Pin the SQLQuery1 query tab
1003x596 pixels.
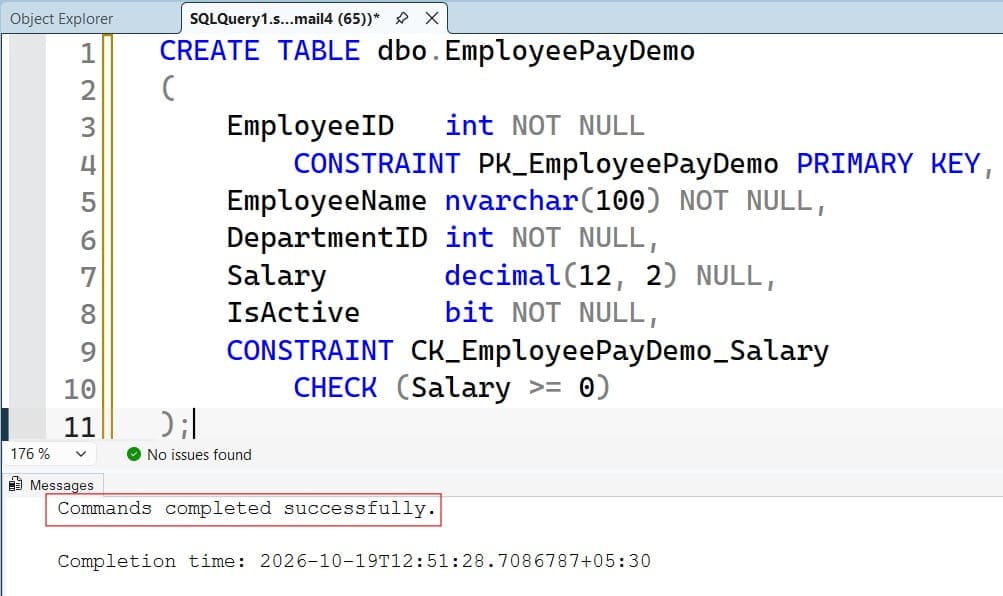point(402,18)
